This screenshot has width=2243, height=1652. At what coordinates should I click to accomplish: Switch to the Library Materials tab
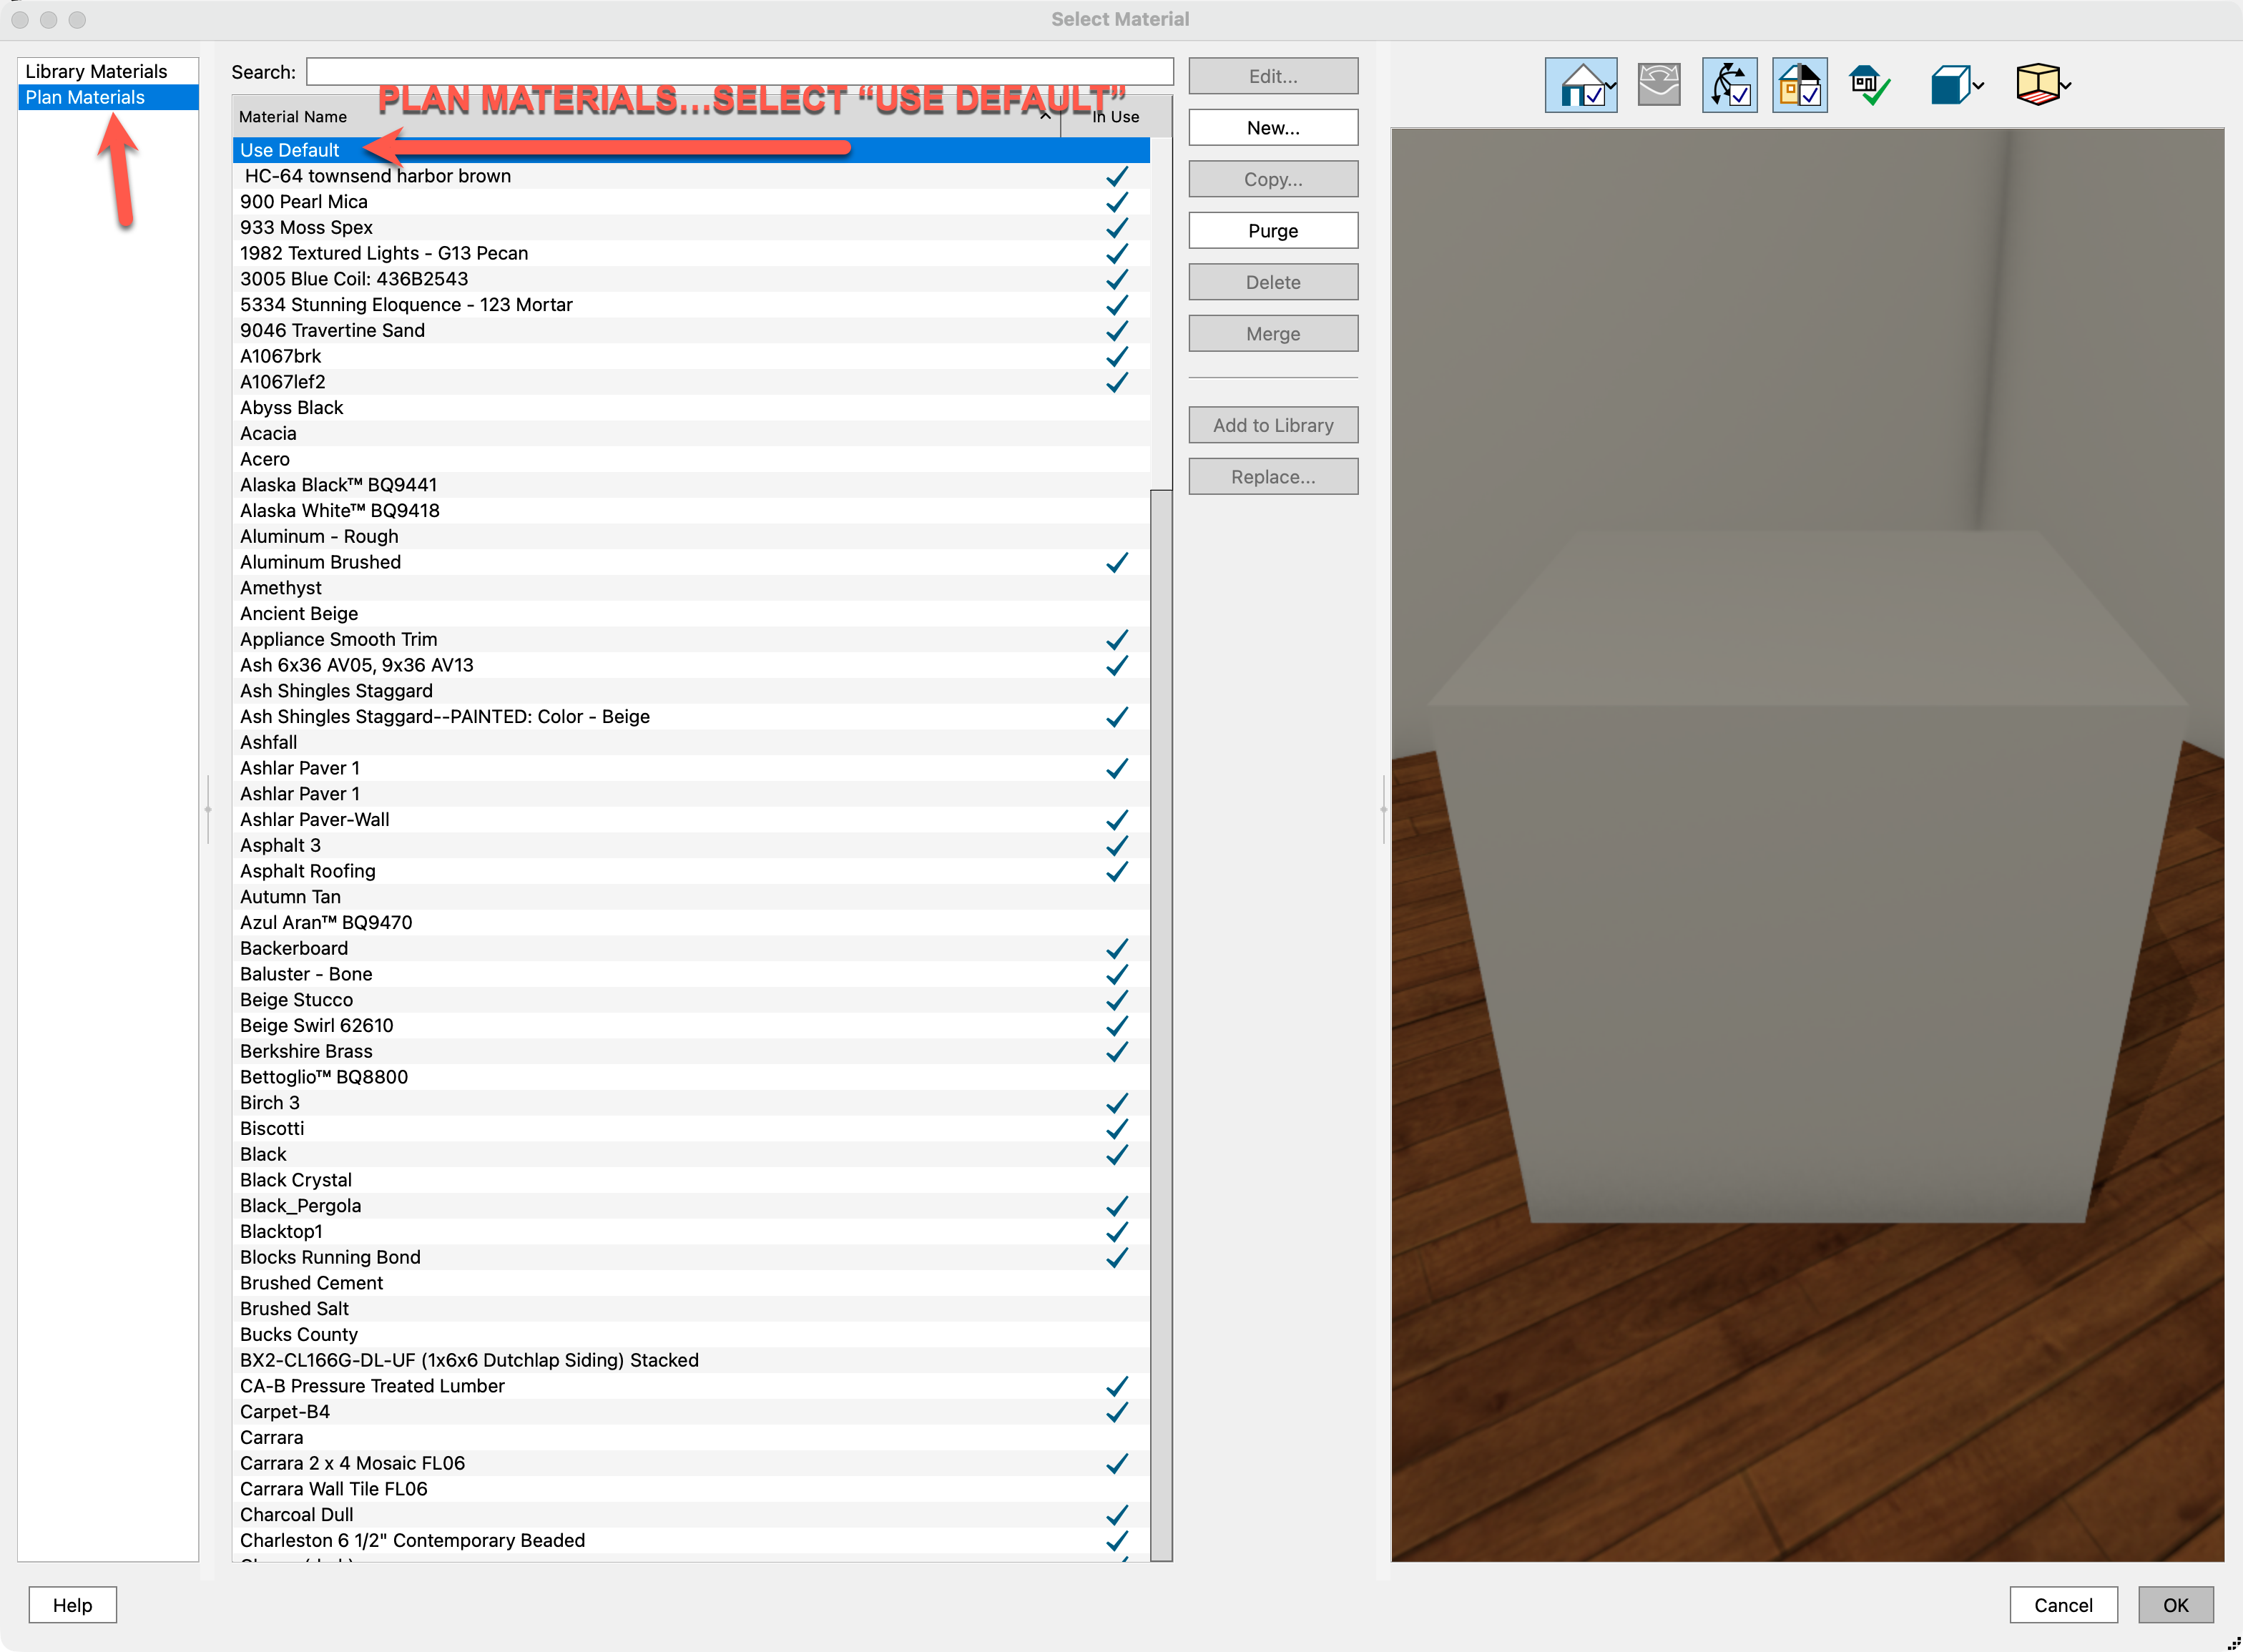[x=96, y=71]
